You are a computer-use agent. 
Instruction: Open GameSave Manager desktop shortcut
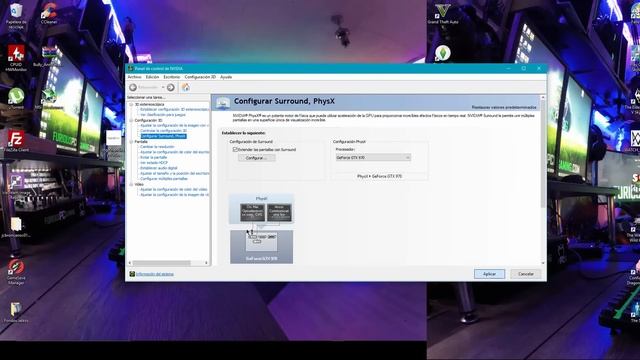(16, 267)
